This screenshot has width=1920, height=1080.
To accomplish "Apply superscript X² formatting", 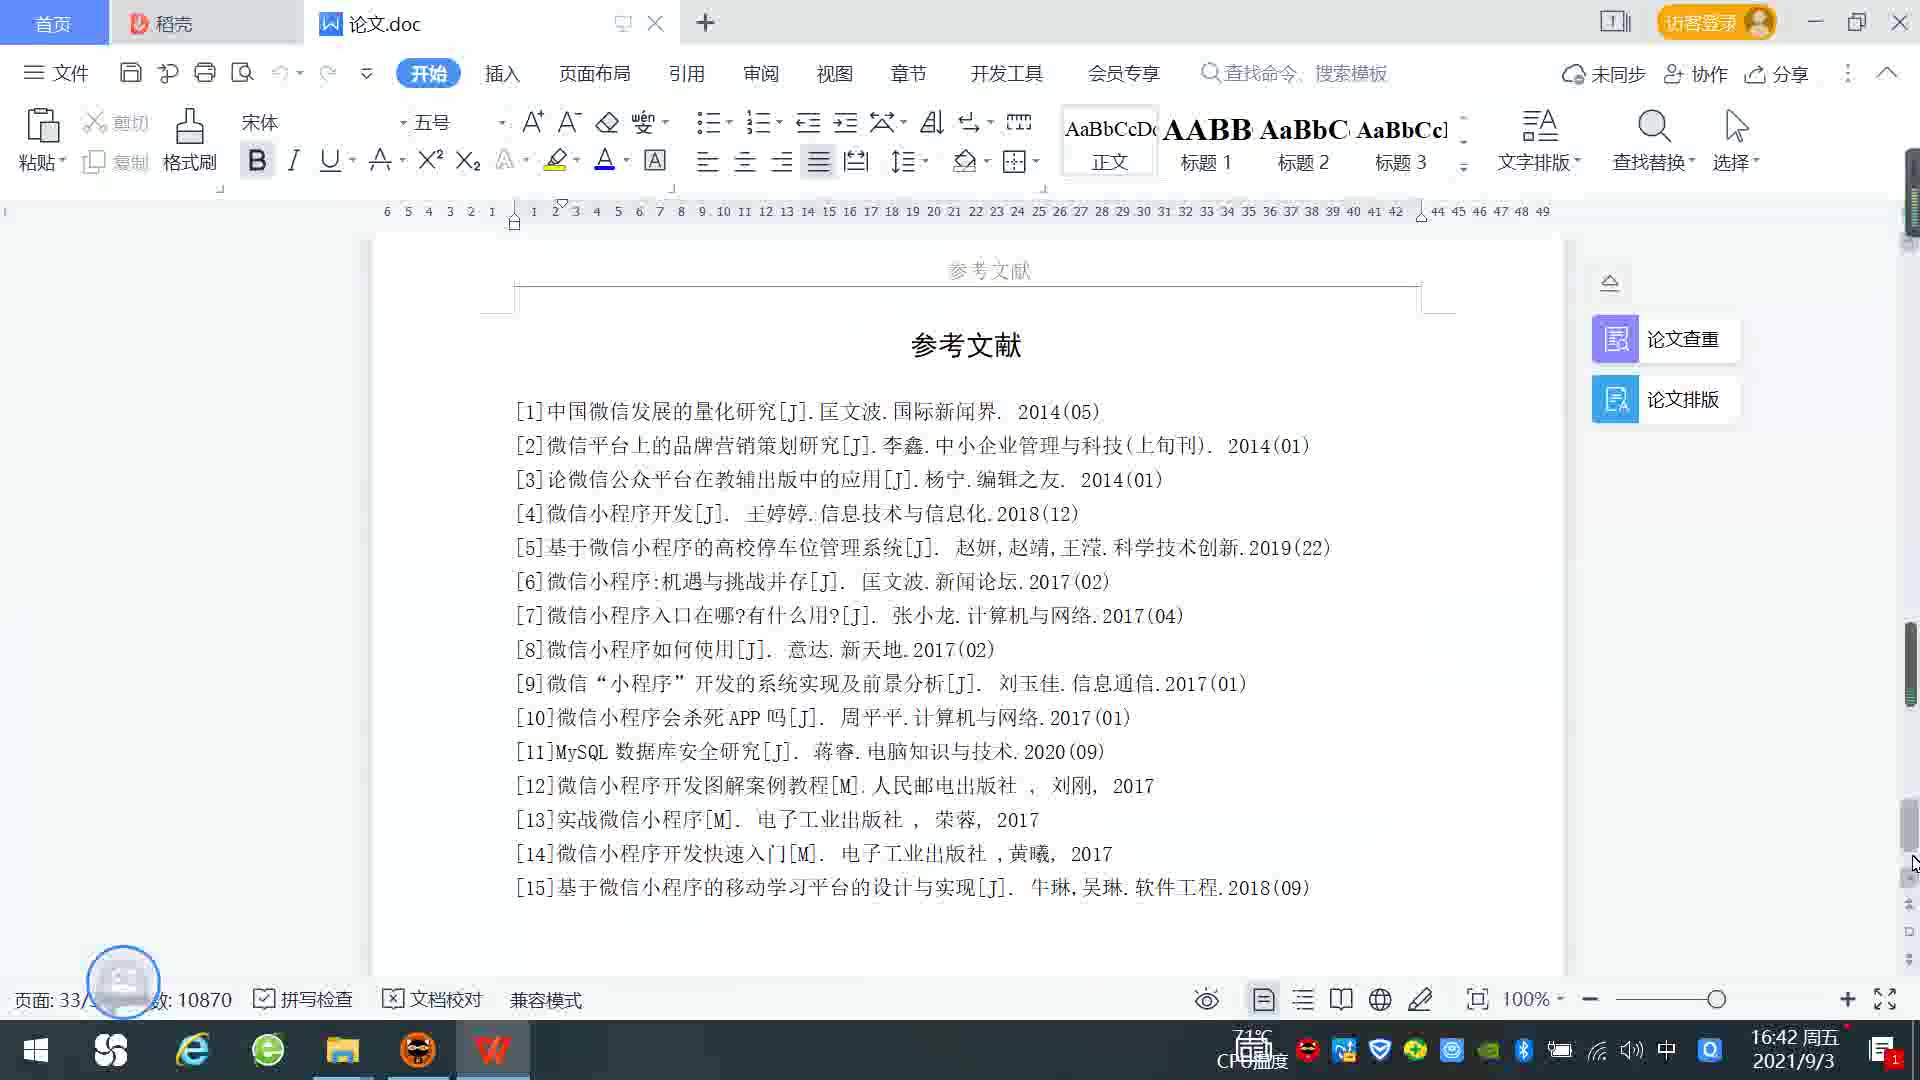I will (430, 160).
